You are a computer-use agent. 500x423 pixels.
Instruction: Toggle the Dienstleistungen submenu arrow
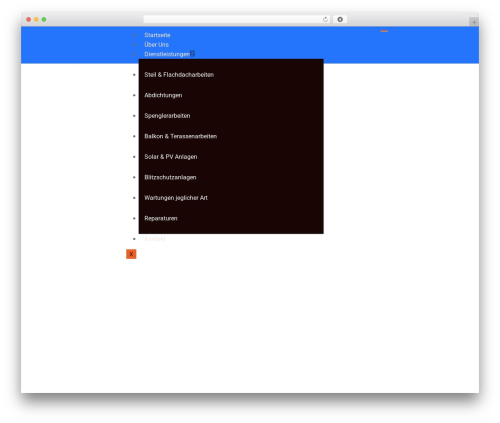(192, 54)
